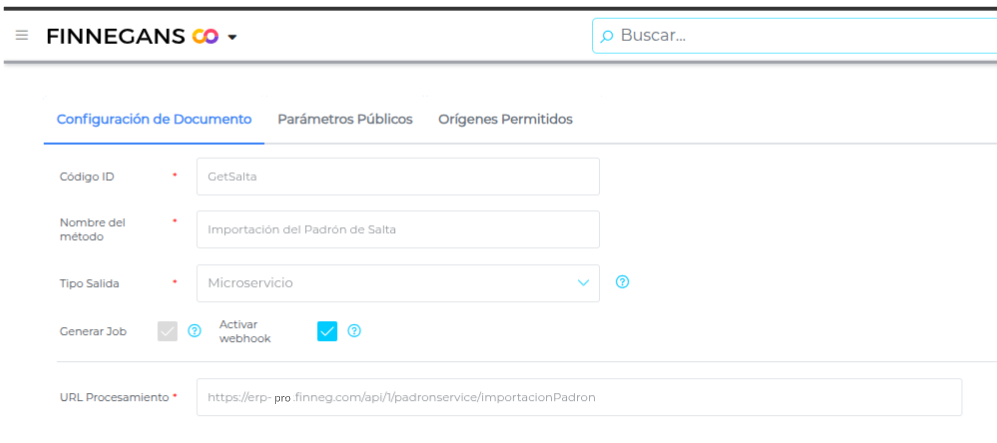Click the Nombre del método field
Image resolution: width=997 pixels, height=443 pixels.
[398, 229]
